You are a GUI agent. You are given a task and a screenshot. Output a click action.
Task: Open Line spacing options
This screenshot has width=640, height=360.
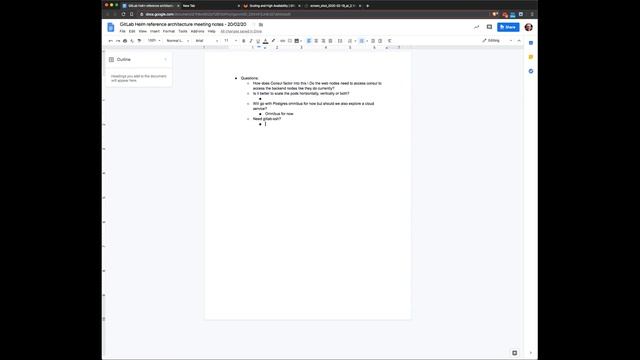[340, 41]
